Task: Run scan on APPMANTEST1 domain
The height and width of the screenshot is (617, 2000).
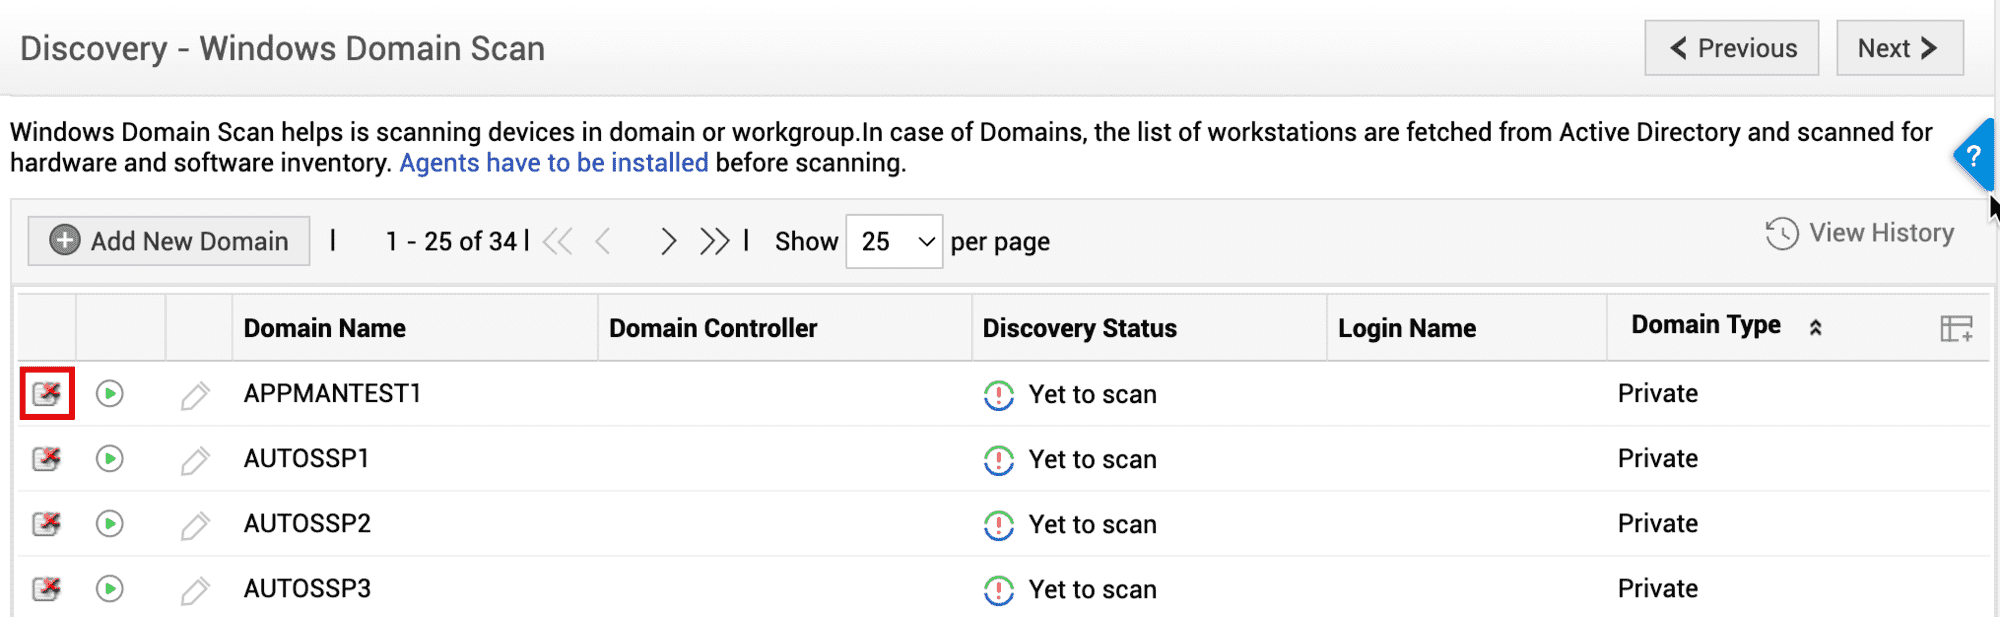Action: (110, 394)
